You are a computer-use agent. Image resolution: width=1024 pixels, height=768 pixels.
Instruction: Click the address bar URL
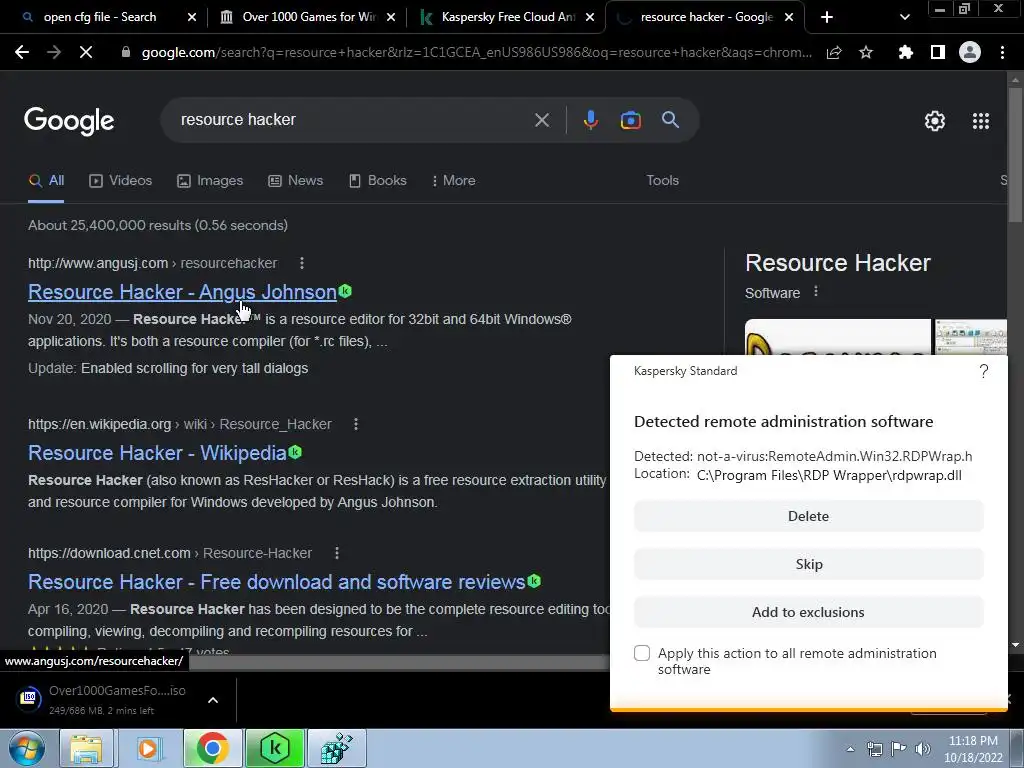point(477,52)
